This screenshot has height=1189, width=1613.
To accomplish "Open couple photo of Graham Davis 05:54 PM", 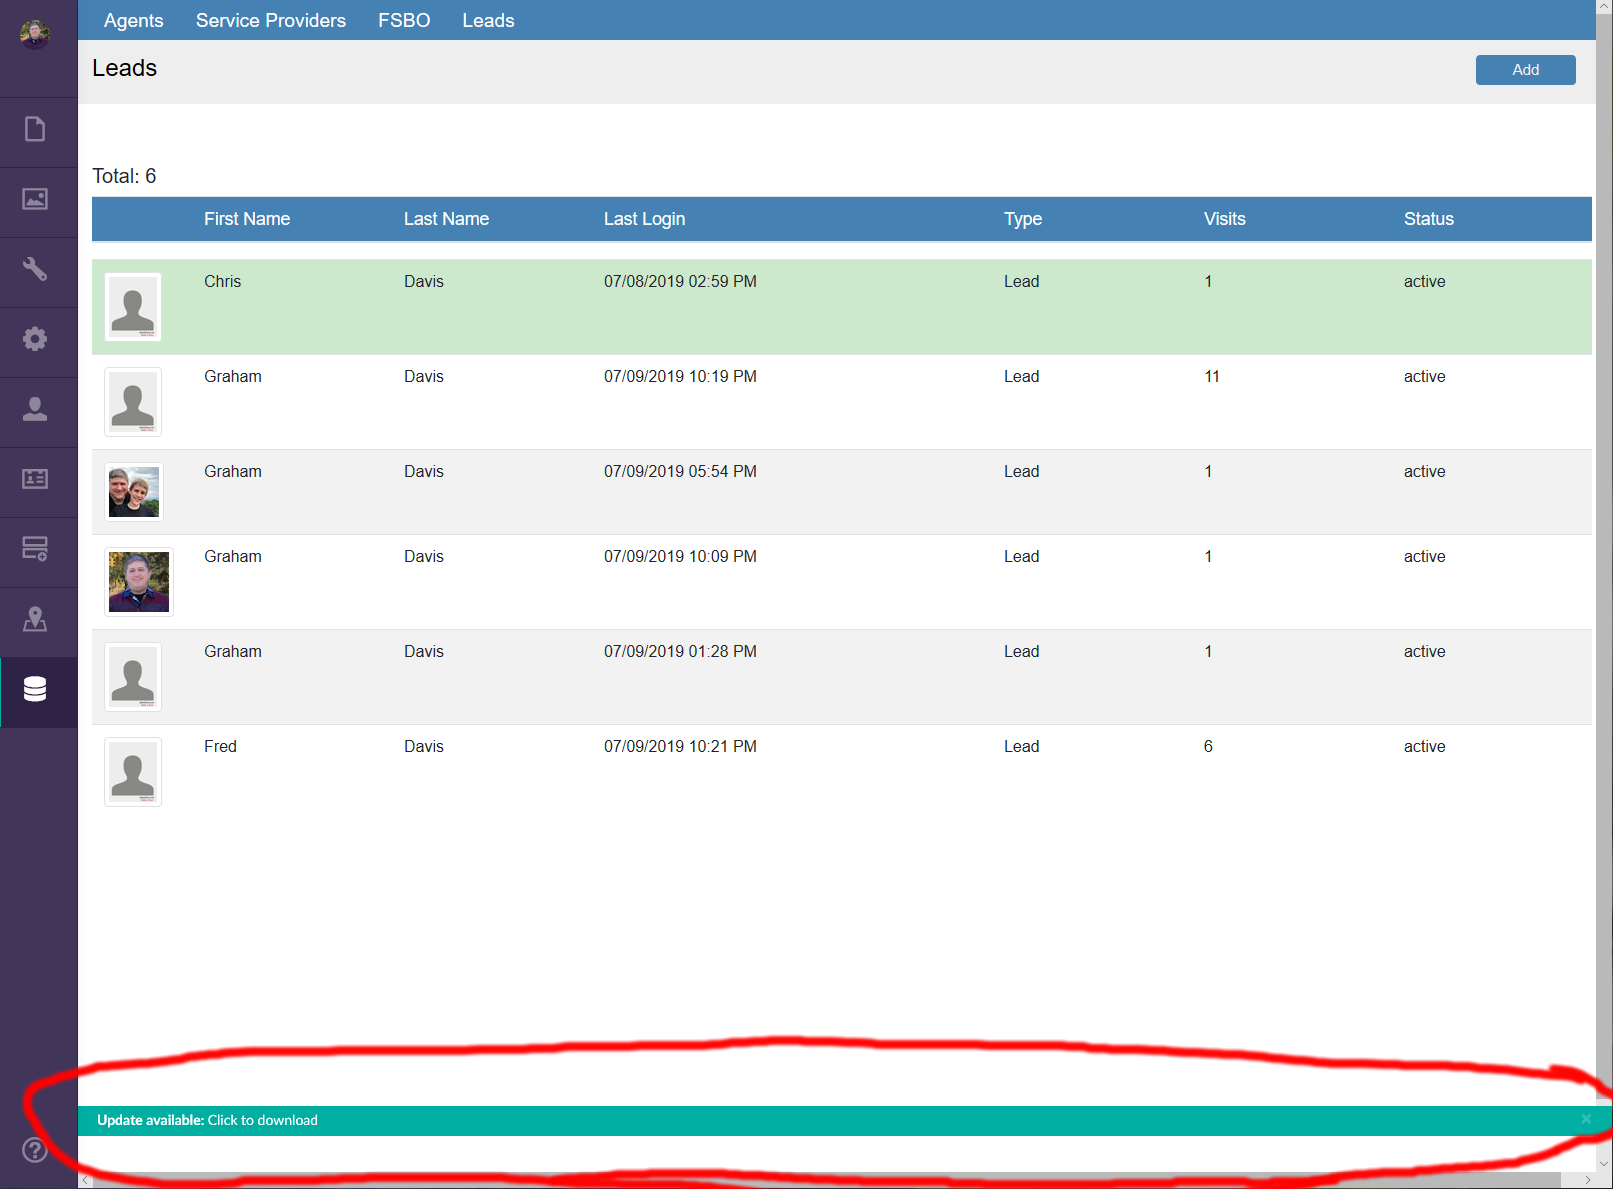I will click(x=134, y=492).
